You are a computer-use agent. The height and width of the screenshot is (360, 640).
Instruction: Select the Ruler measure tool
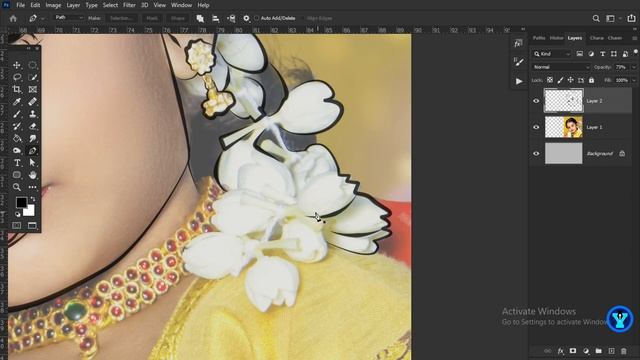(x=33, y=102)
